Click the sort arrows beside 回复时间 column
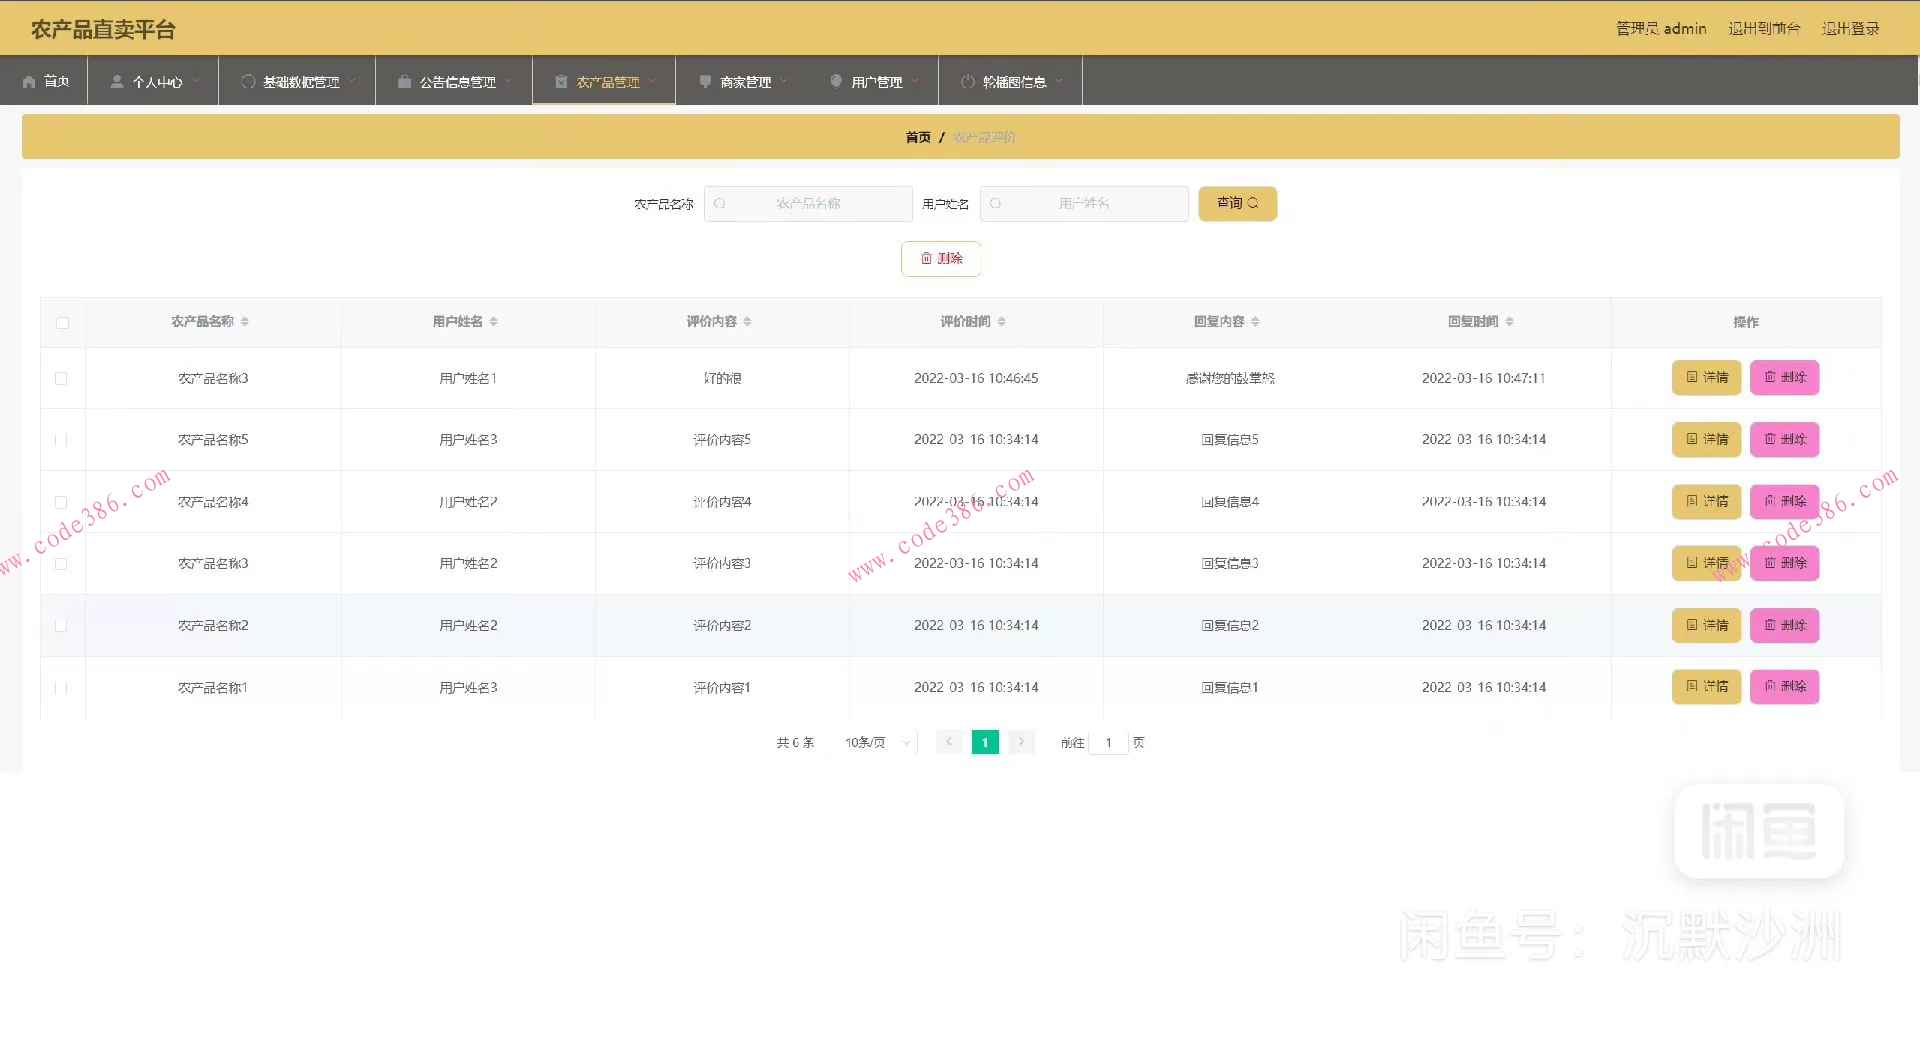 tap(1509, 322)
